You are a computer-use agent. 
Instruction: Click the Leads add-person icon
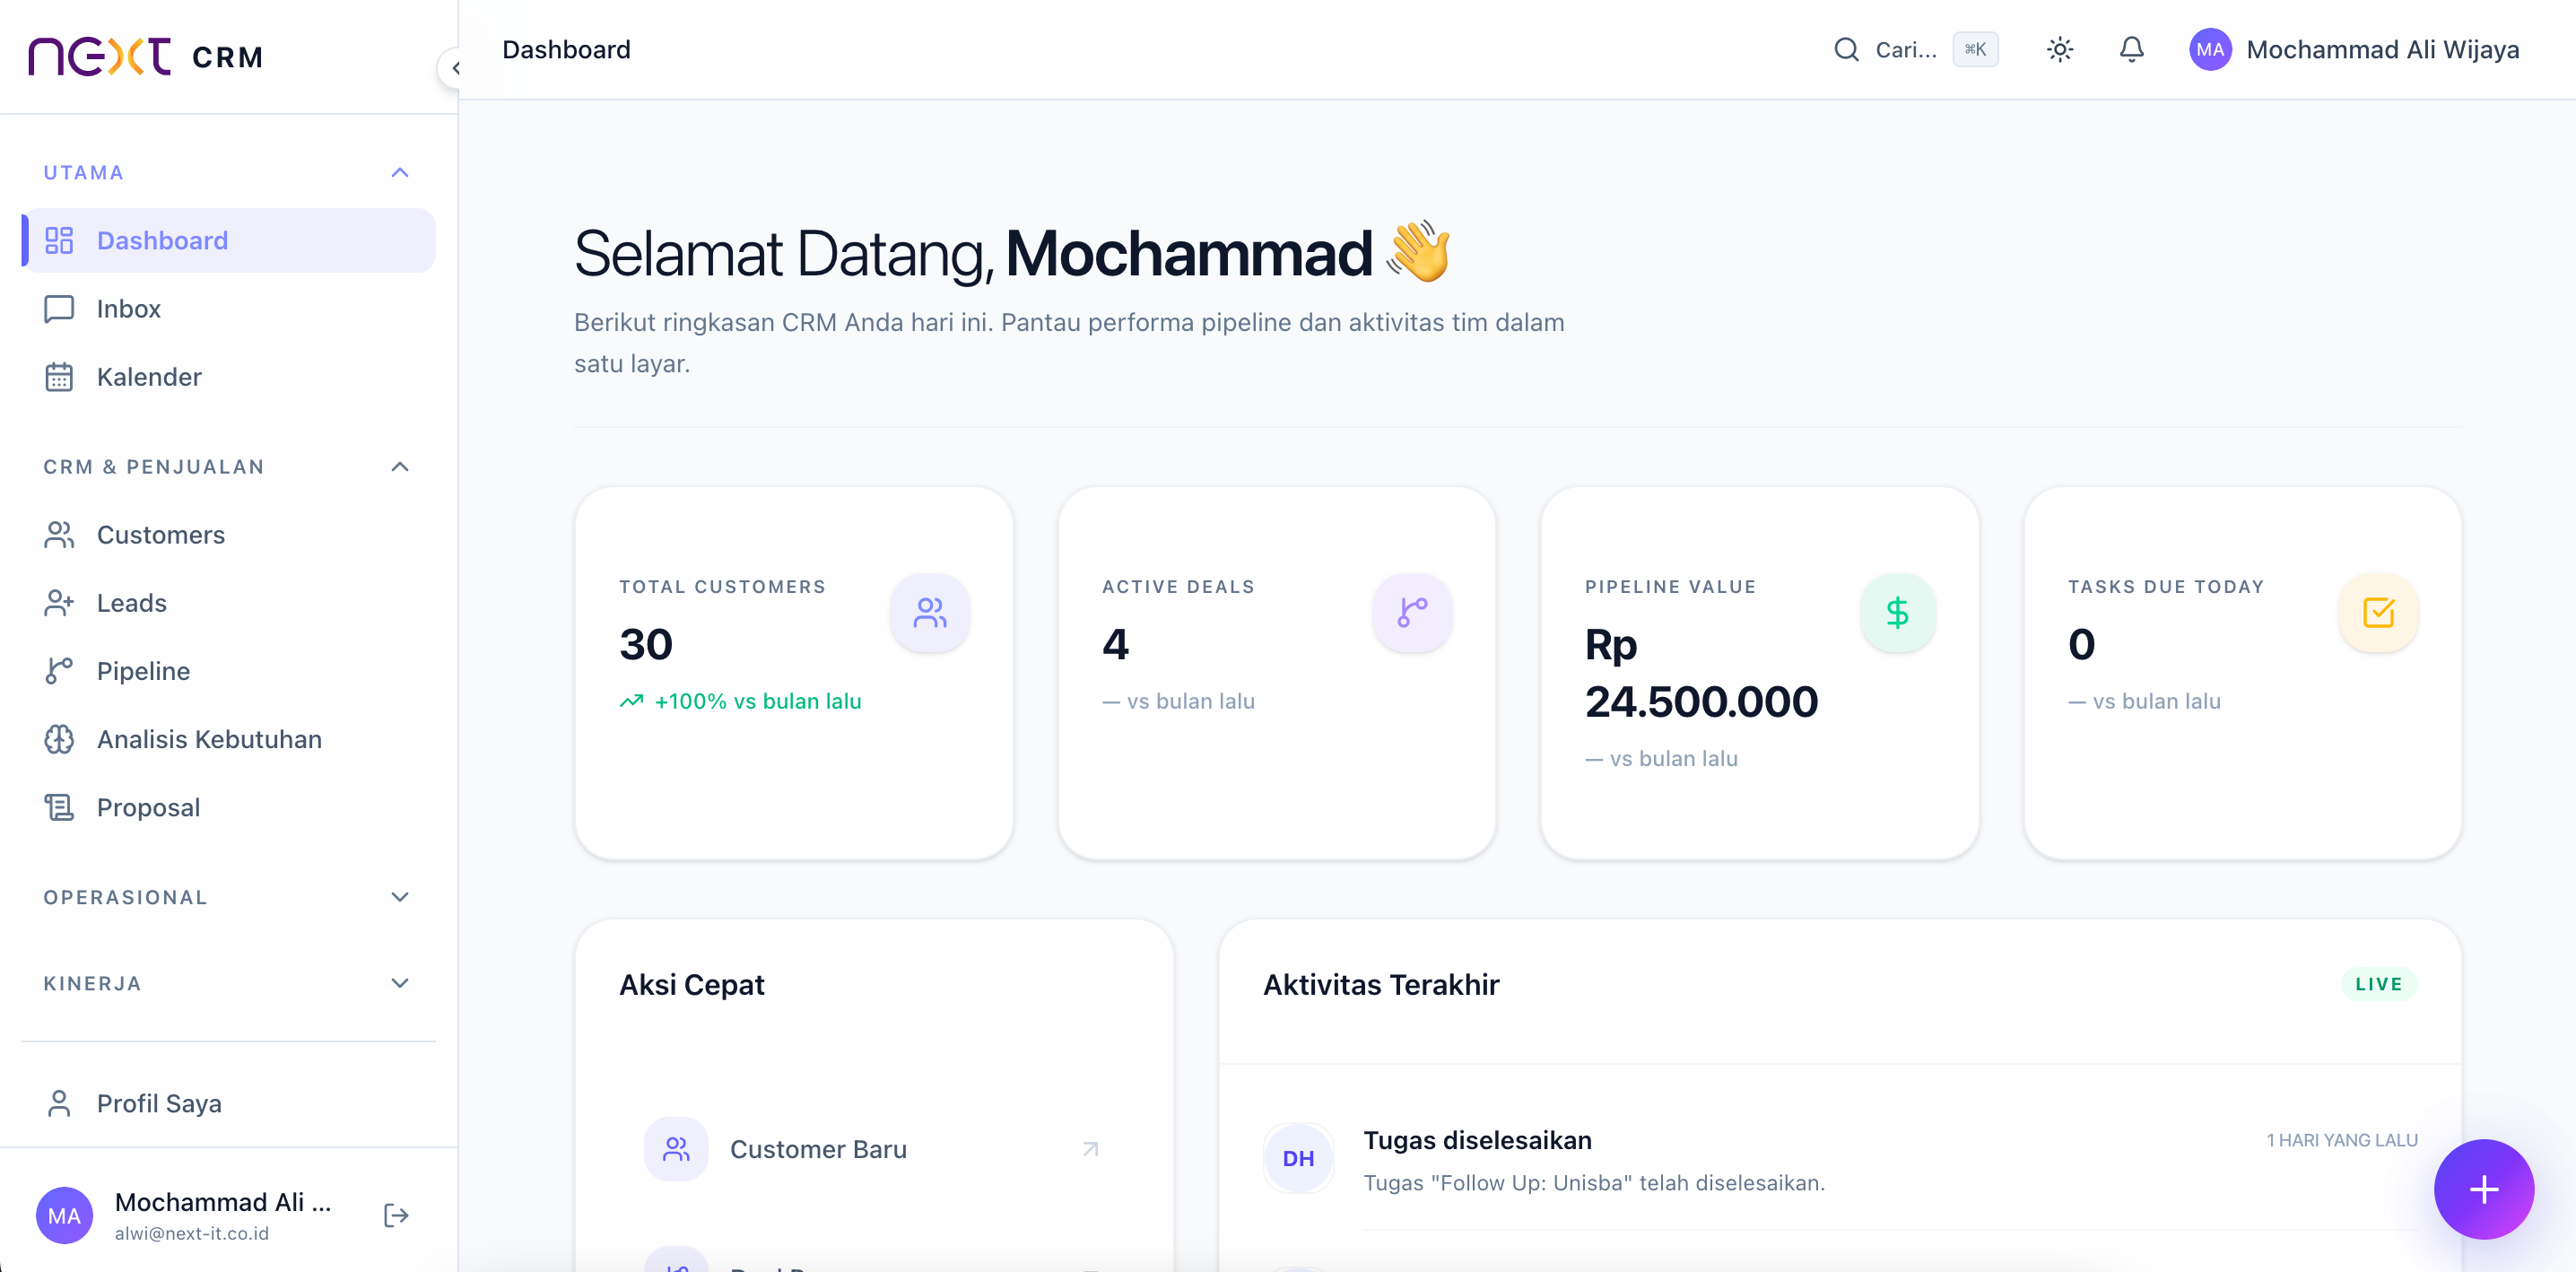tap(59, 602)
